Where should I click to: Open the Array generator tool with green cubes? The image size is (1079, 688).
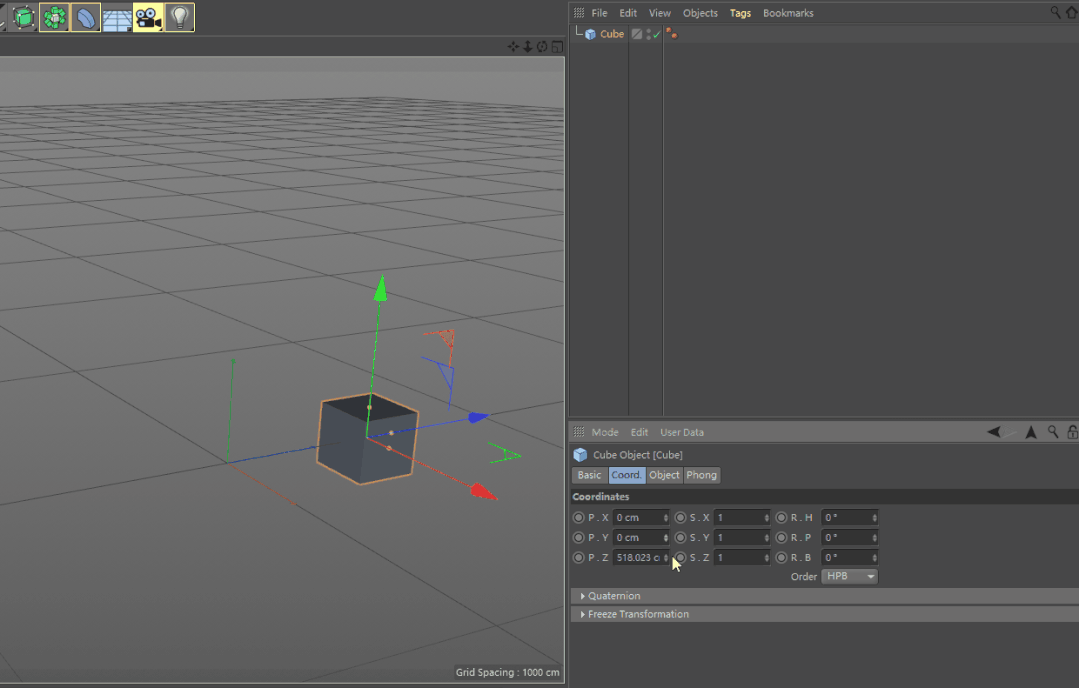54,17
